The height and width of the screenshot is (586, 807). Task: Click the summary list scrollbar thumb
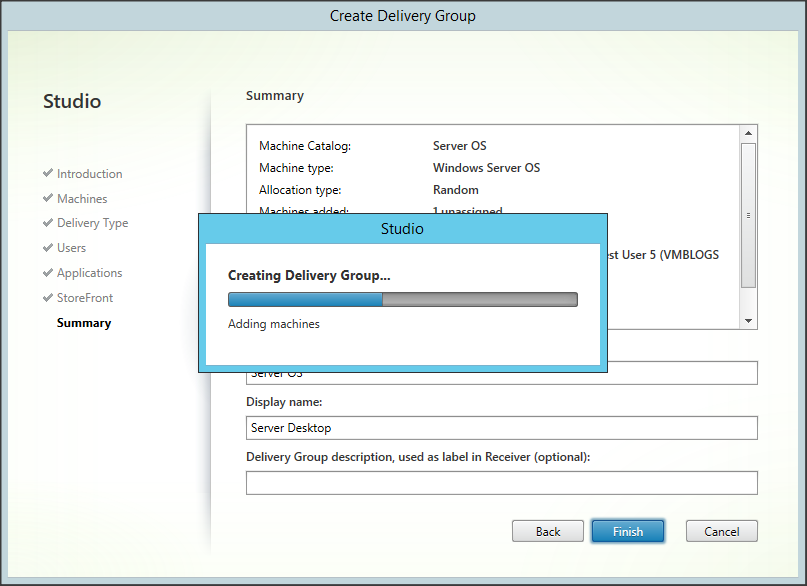(x=748, y=214)
